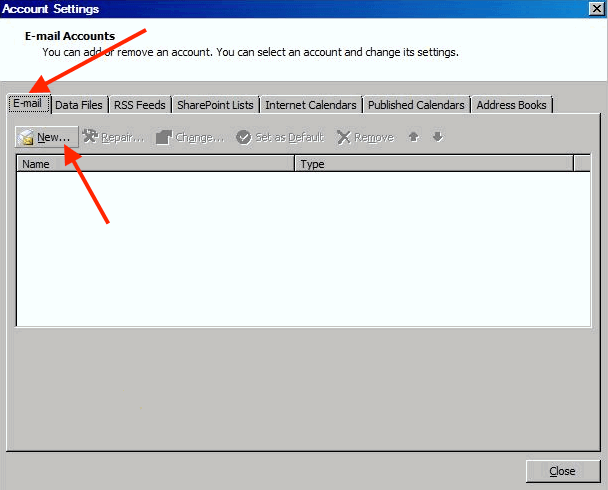Click the Close button
The width and height of the screenshot is (608, 490).
563,471
